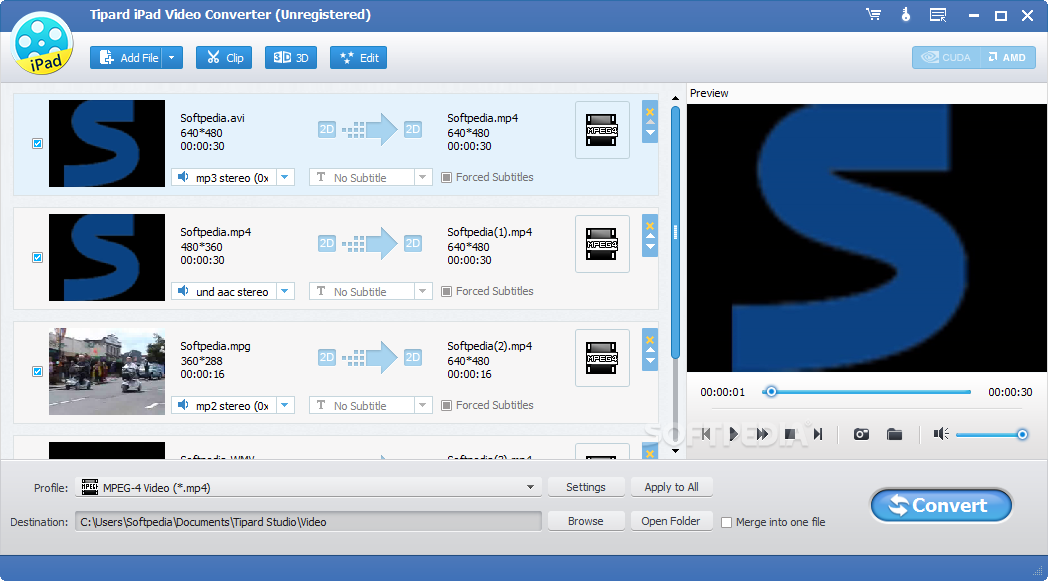Open the mp2 stereo audio track dropdown
The height and width of the screenshot is (581, 1048).
[285, 405]
